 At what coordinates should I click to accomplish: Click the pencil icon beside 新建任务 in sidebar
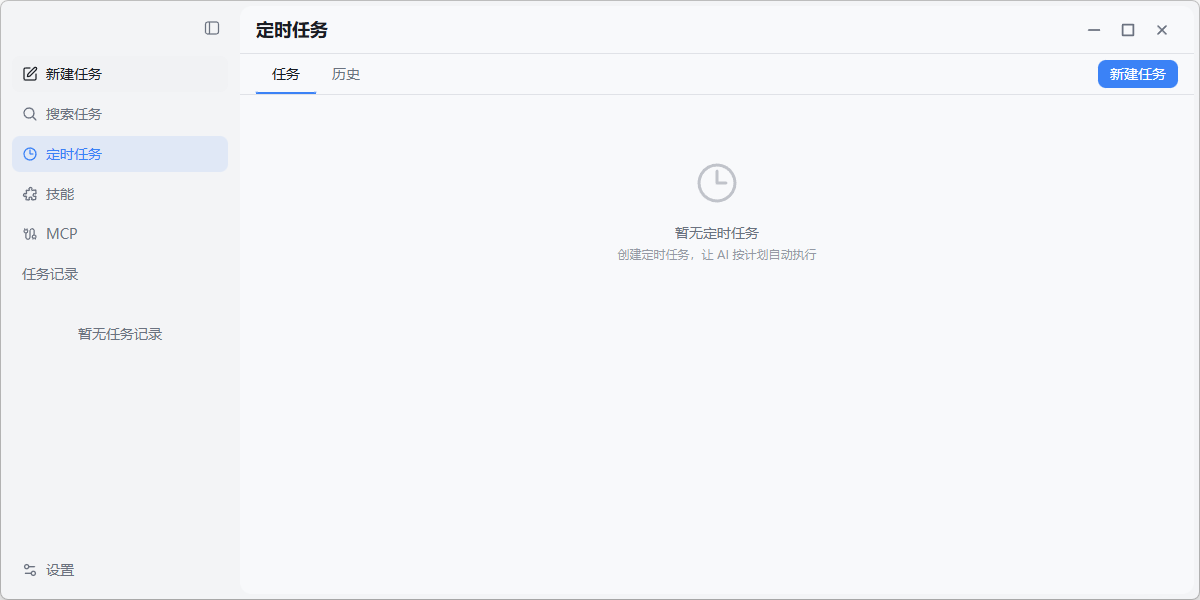pos(30,74)
